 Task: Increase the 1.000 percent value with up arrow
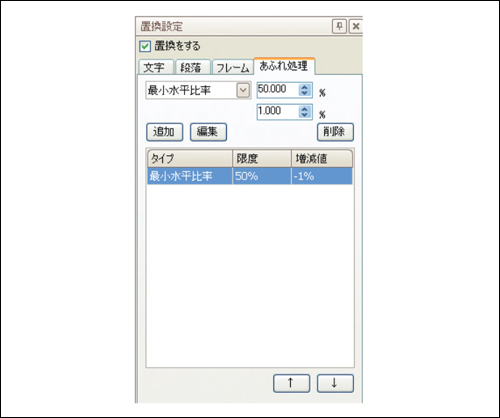click(x=304, y=109)
